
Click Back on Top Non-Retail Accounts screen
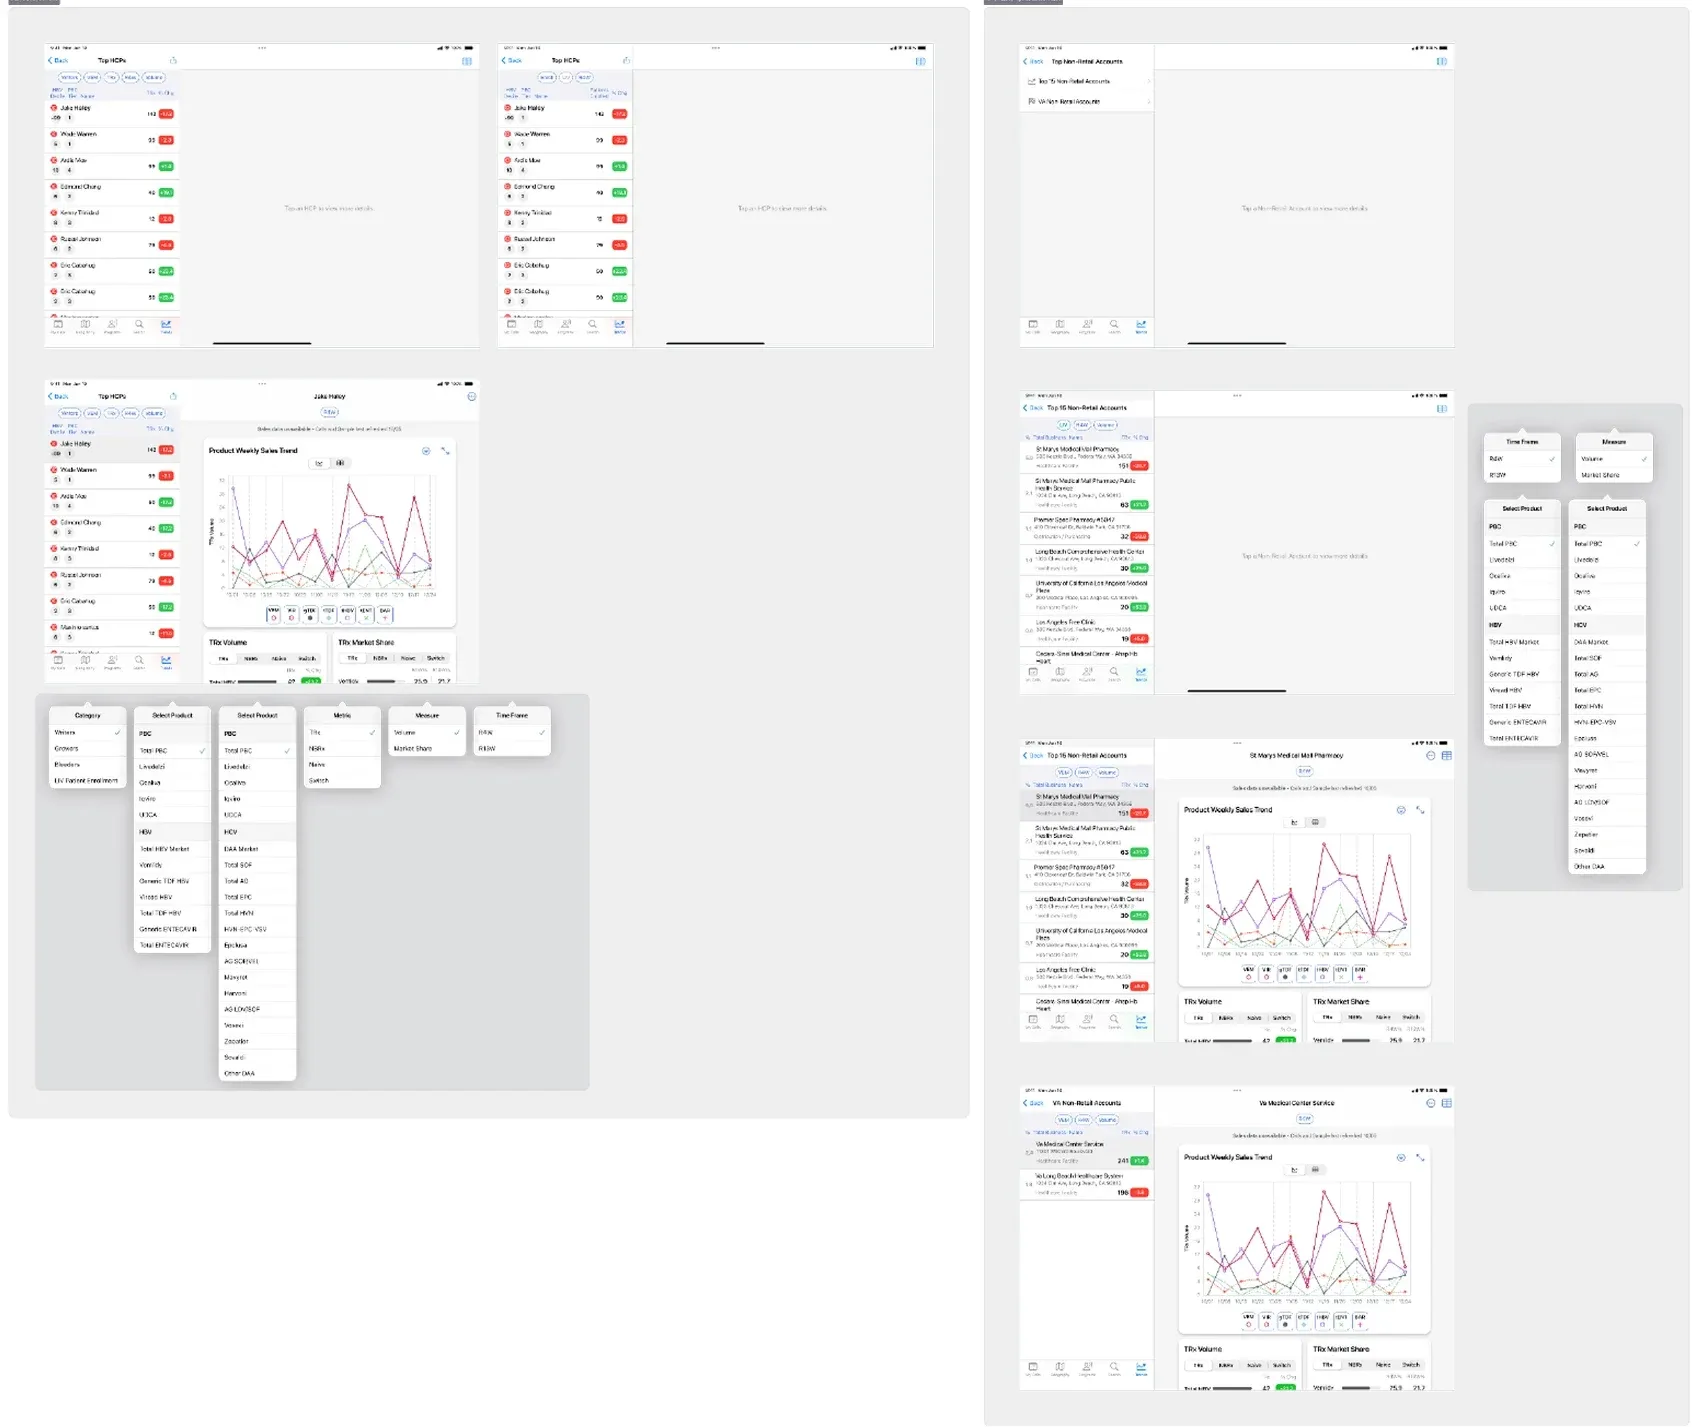point(1033,61)
